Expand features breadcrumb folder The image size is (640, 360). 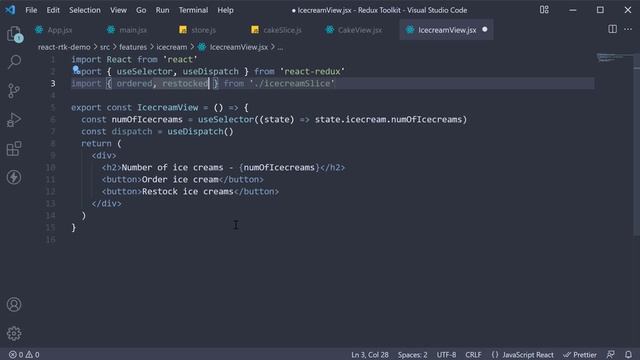[133, 47]
